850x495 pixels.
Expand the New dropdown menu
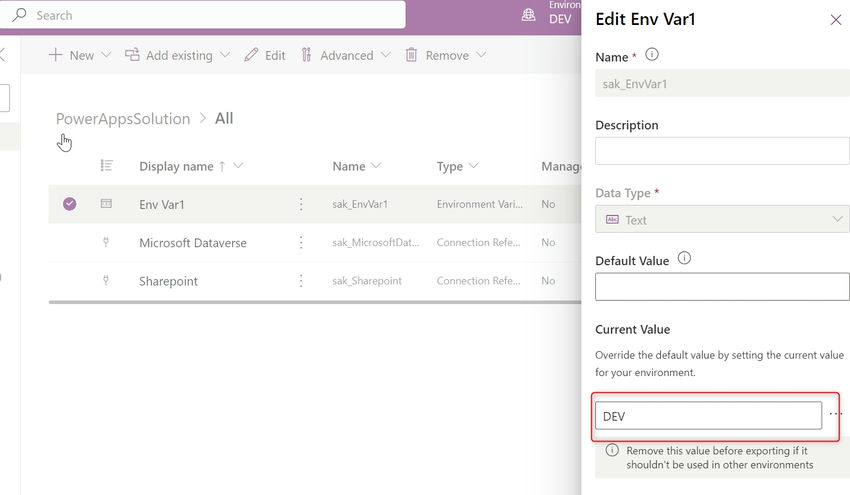(106, 55)
